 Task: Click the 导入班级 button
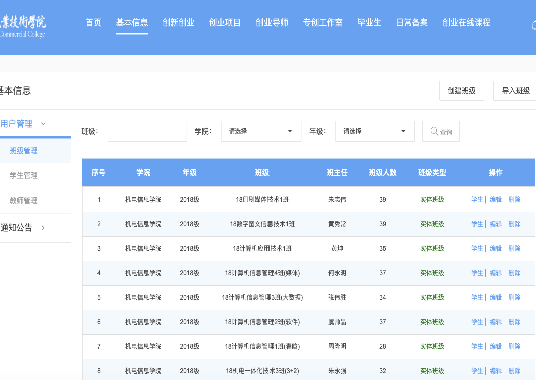(x=515, y=91)
